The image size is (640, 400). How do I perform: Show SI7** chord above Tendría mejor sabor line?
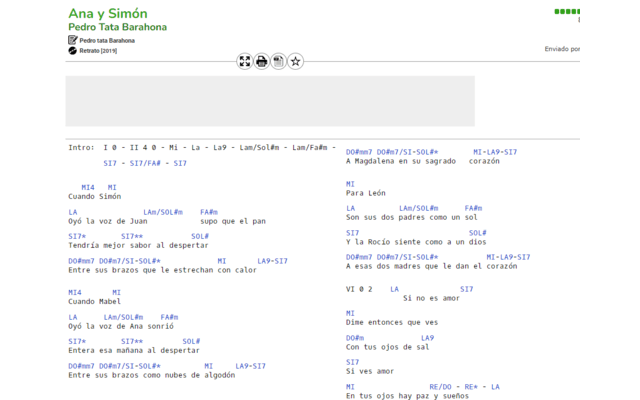point(132,236)
